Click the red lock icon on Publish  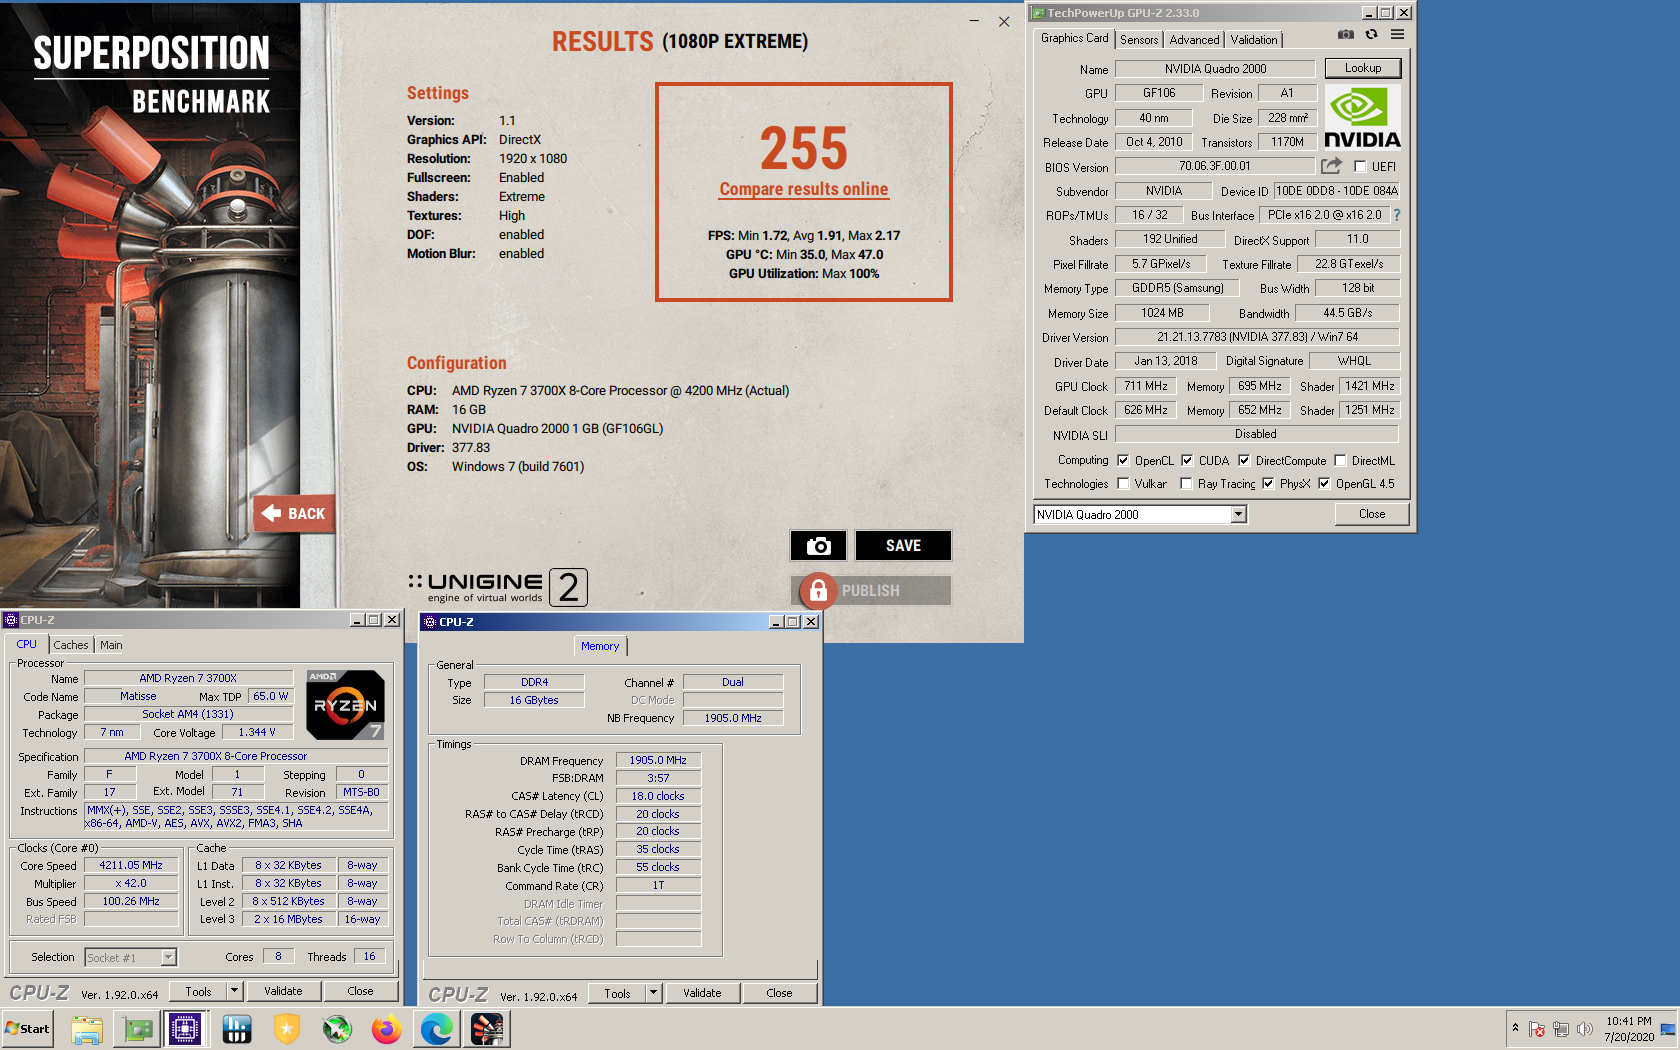click(818, 591)
